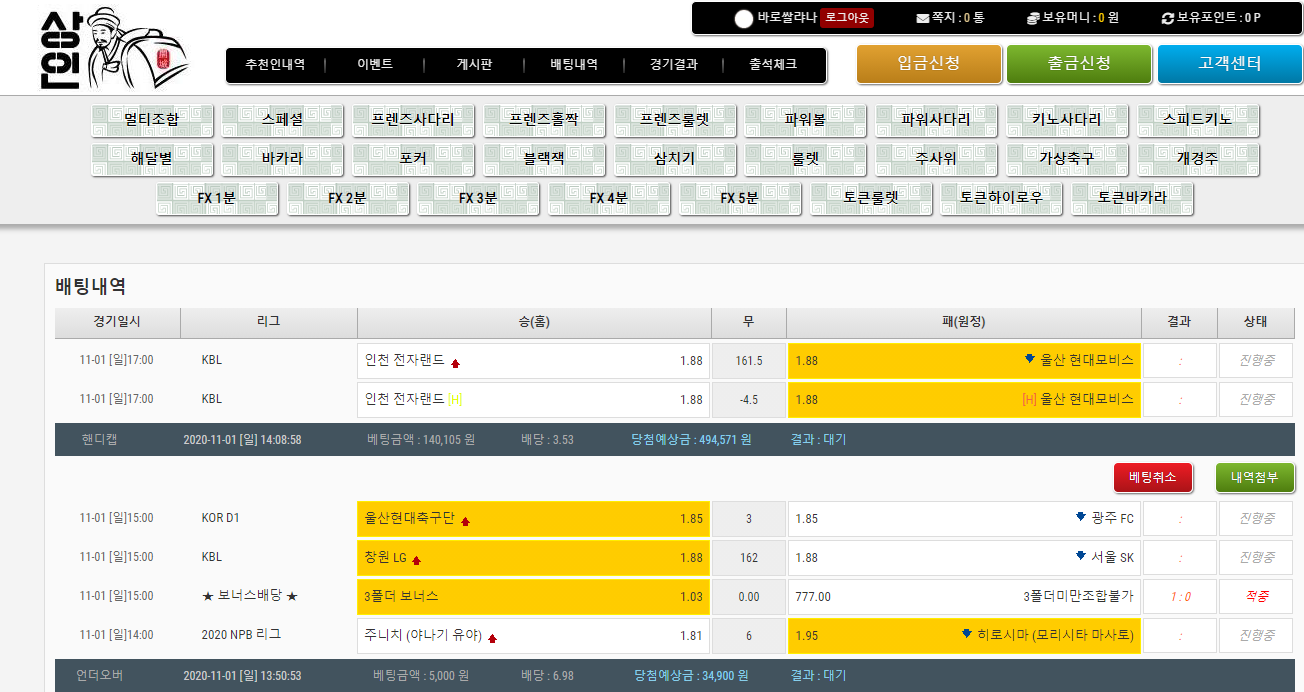
Task: Click the coins 보유머니 icon
Action: pyautogui.click(x=1033, y=18)
